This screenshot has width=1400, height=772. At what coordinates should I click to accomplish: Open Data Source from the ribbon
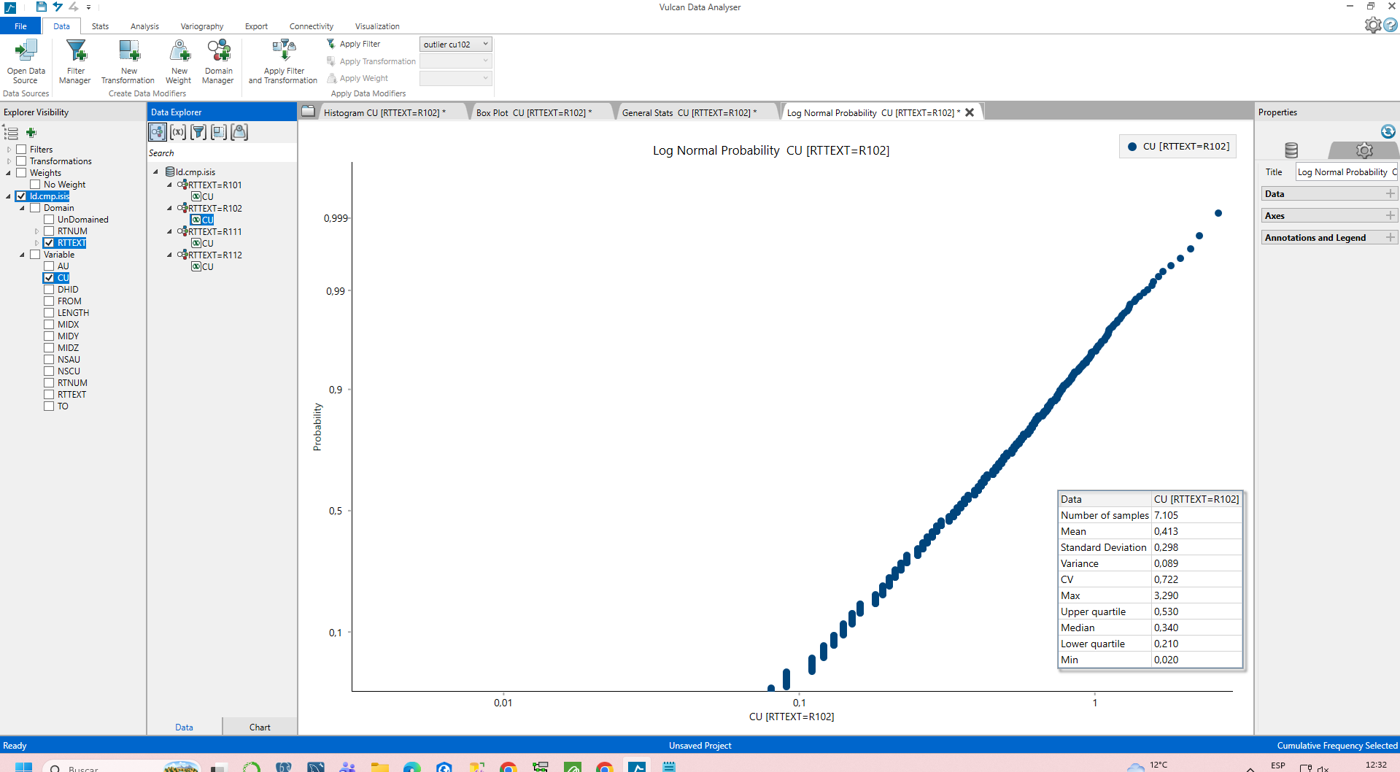(26, 62)
